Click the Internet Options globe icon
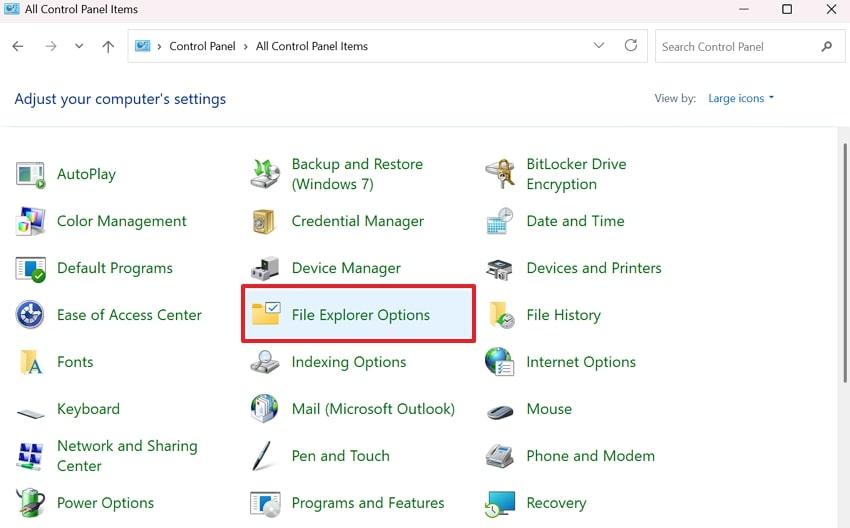This screenshot has width=850, height=528. (500, 362)
